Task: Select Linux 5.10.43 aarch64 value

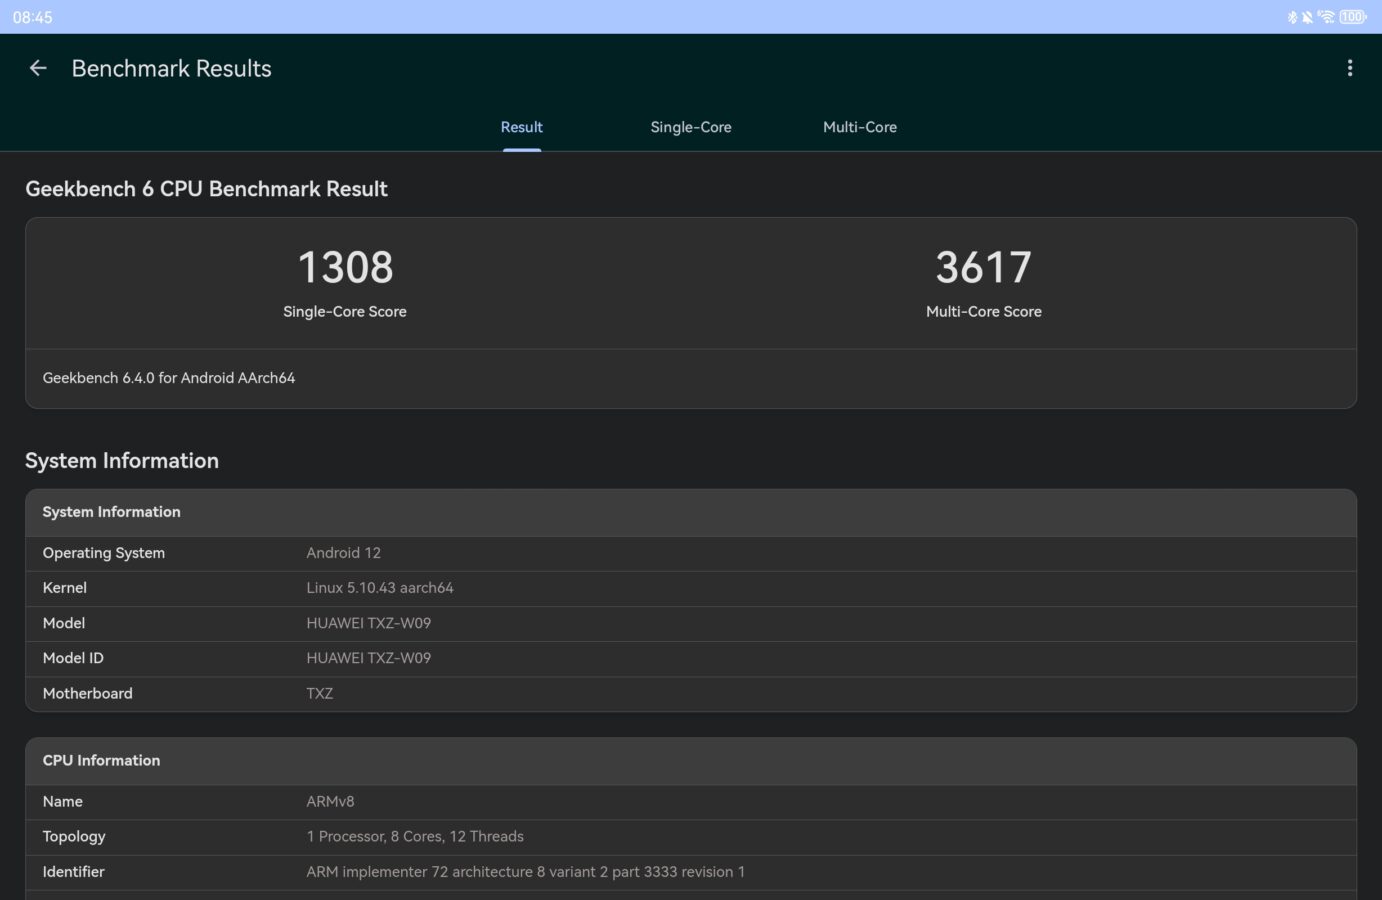Action: (x=380, y=588)
